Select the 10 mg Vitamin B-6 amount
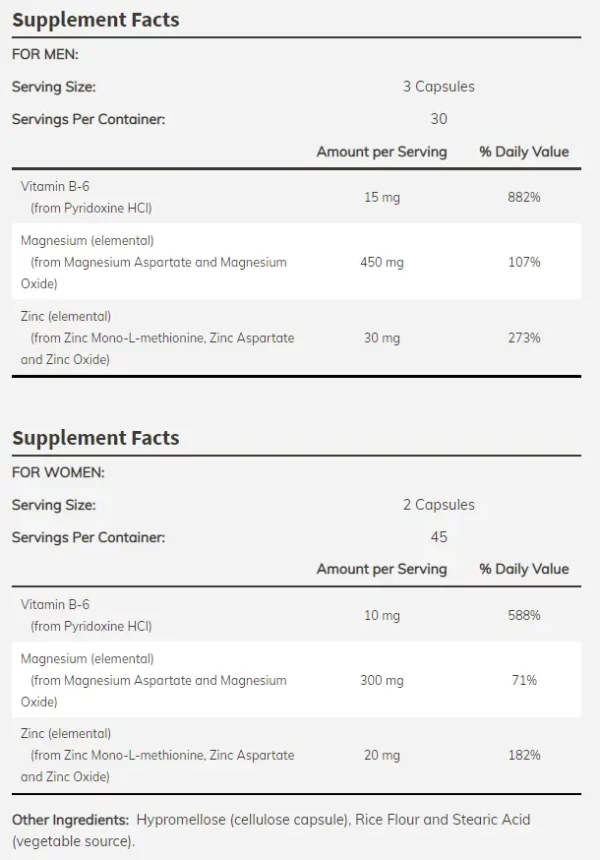Screen dimensions: 600x860 (382, 615)
